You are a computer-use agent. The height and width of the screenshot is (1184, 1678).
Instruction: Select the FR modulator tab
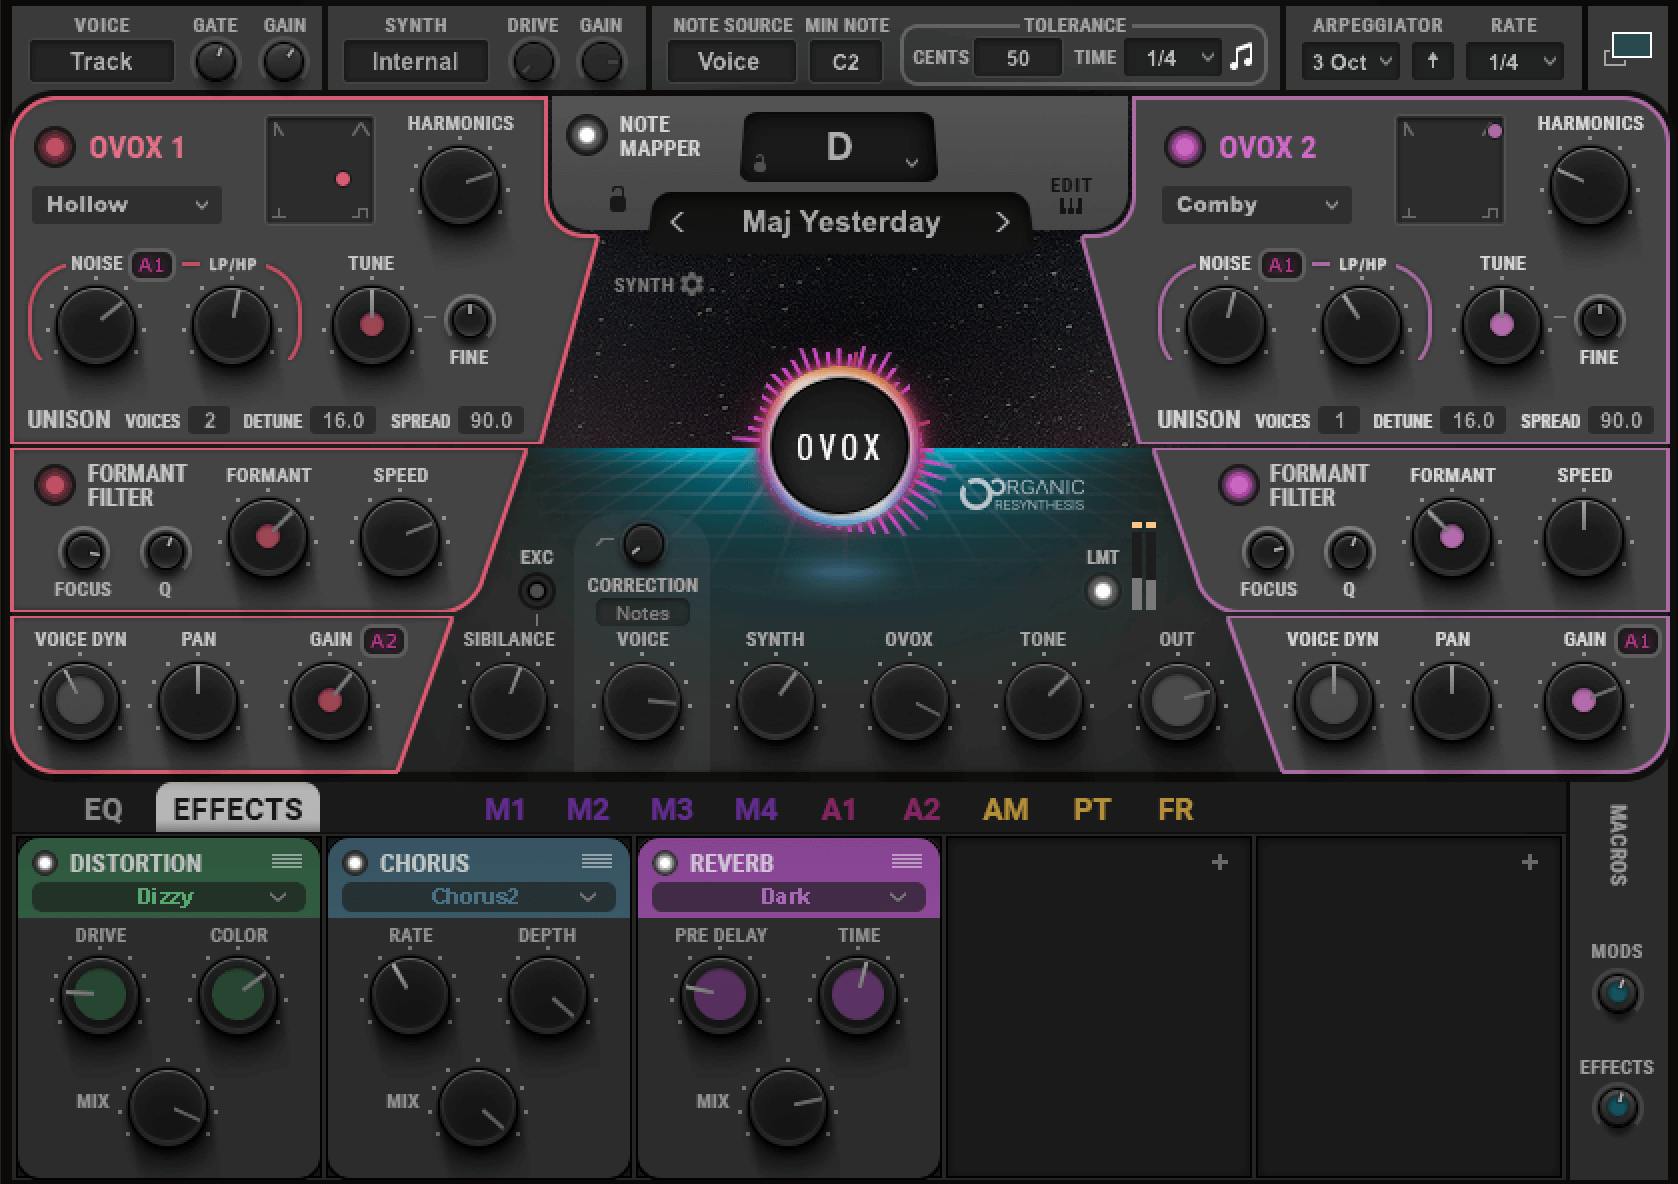coord(1176,809)
